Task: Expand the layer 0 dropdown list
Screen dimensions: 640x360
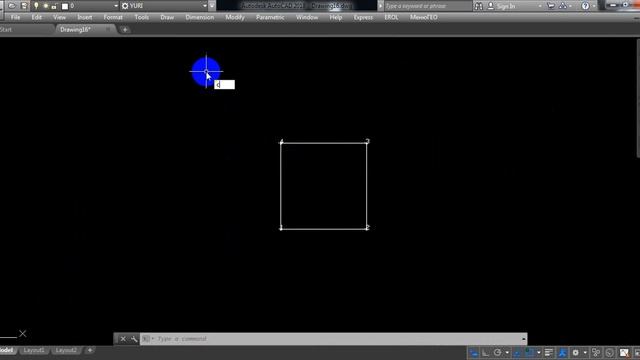Action: tap(116, 6)
